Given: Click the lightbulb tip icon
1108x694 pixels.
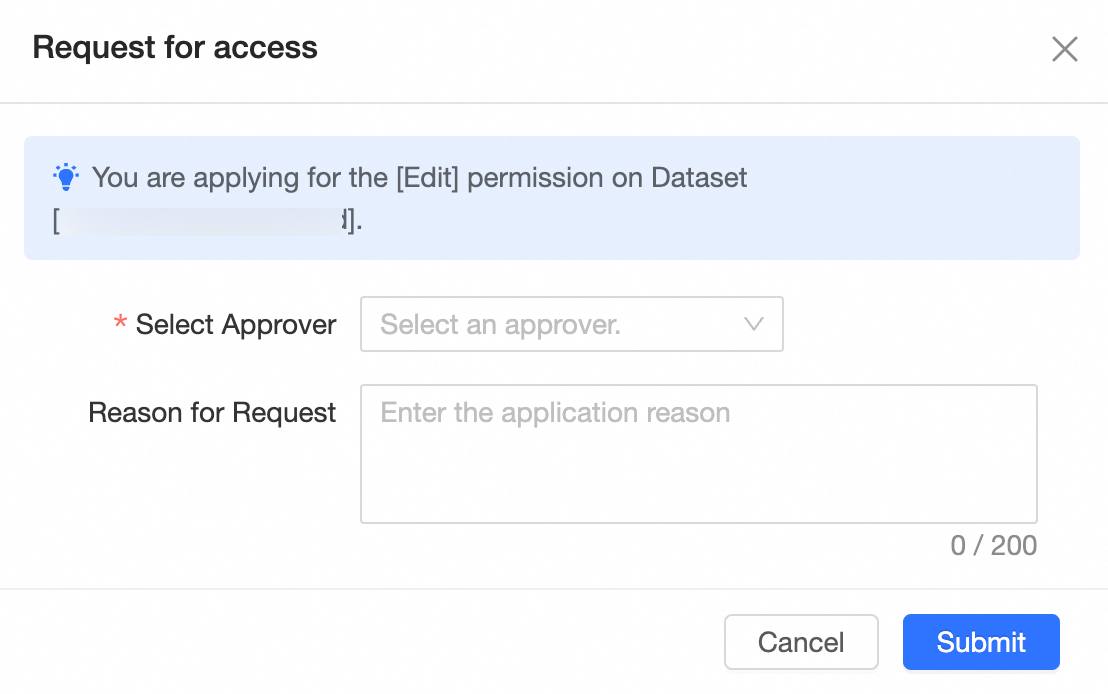Looking at the screenshot, I should (66, 178).
